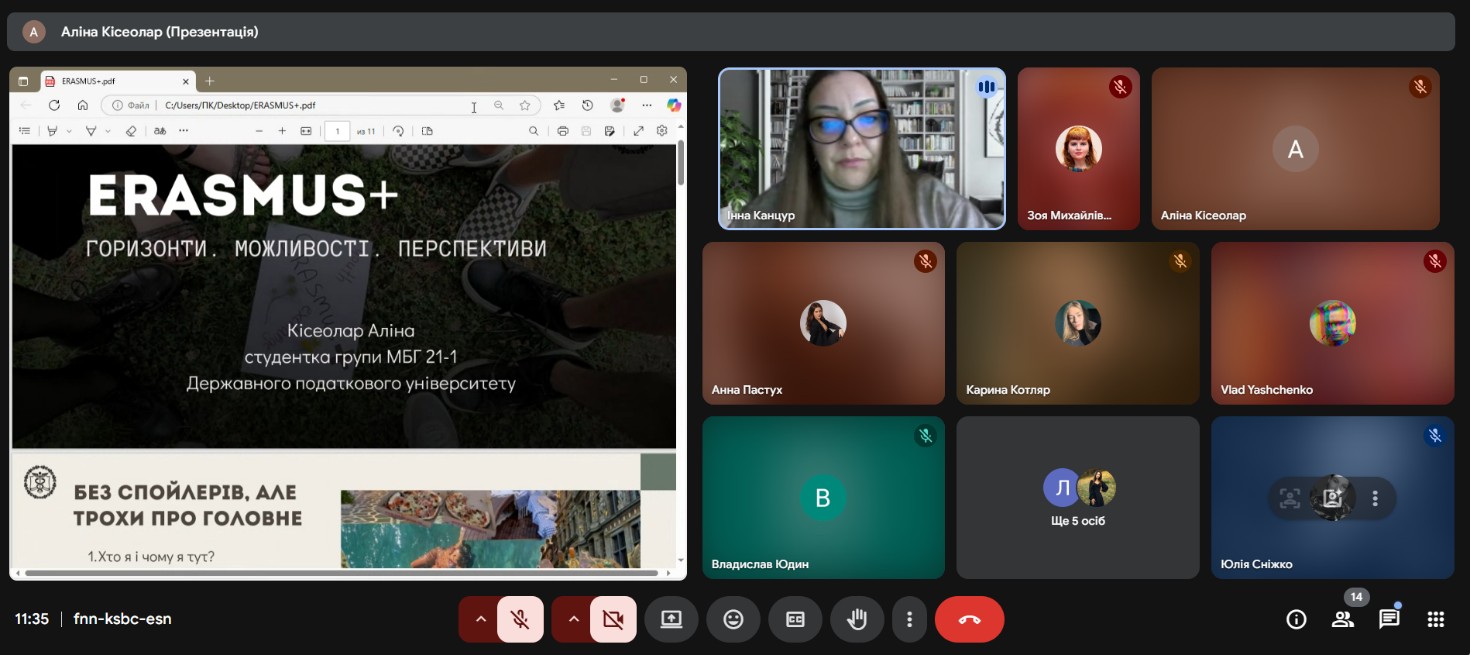Expand microphone audio options chevron
This screenshot has height=655, width=1470.
tap(480, 619)
